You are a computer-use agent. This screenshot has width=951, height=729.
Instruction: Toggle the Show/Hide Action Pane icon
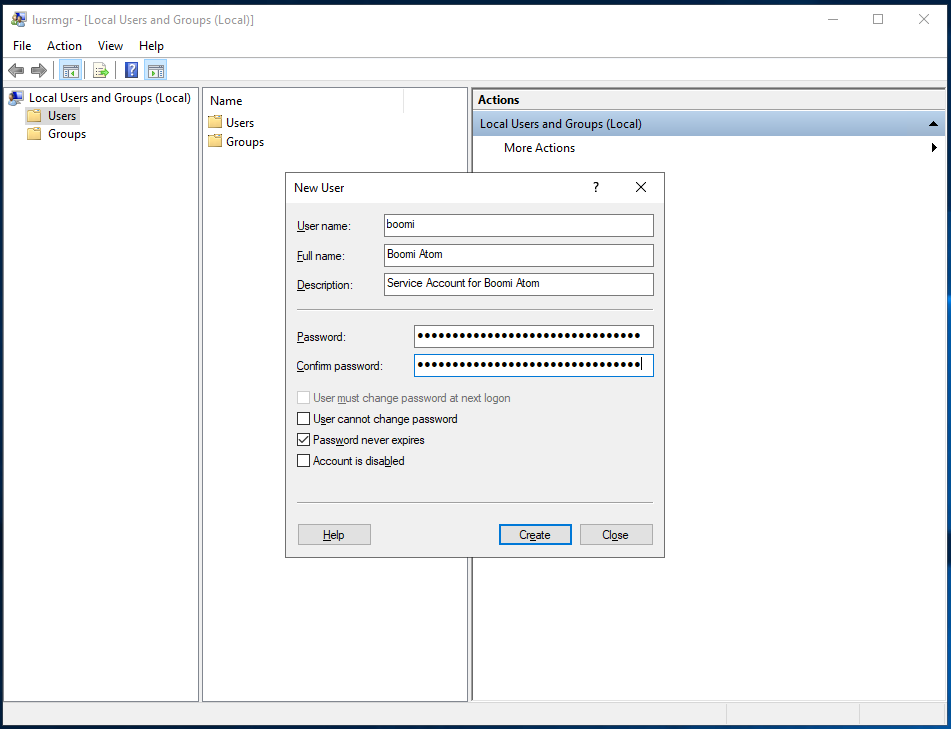pos(156,70)
